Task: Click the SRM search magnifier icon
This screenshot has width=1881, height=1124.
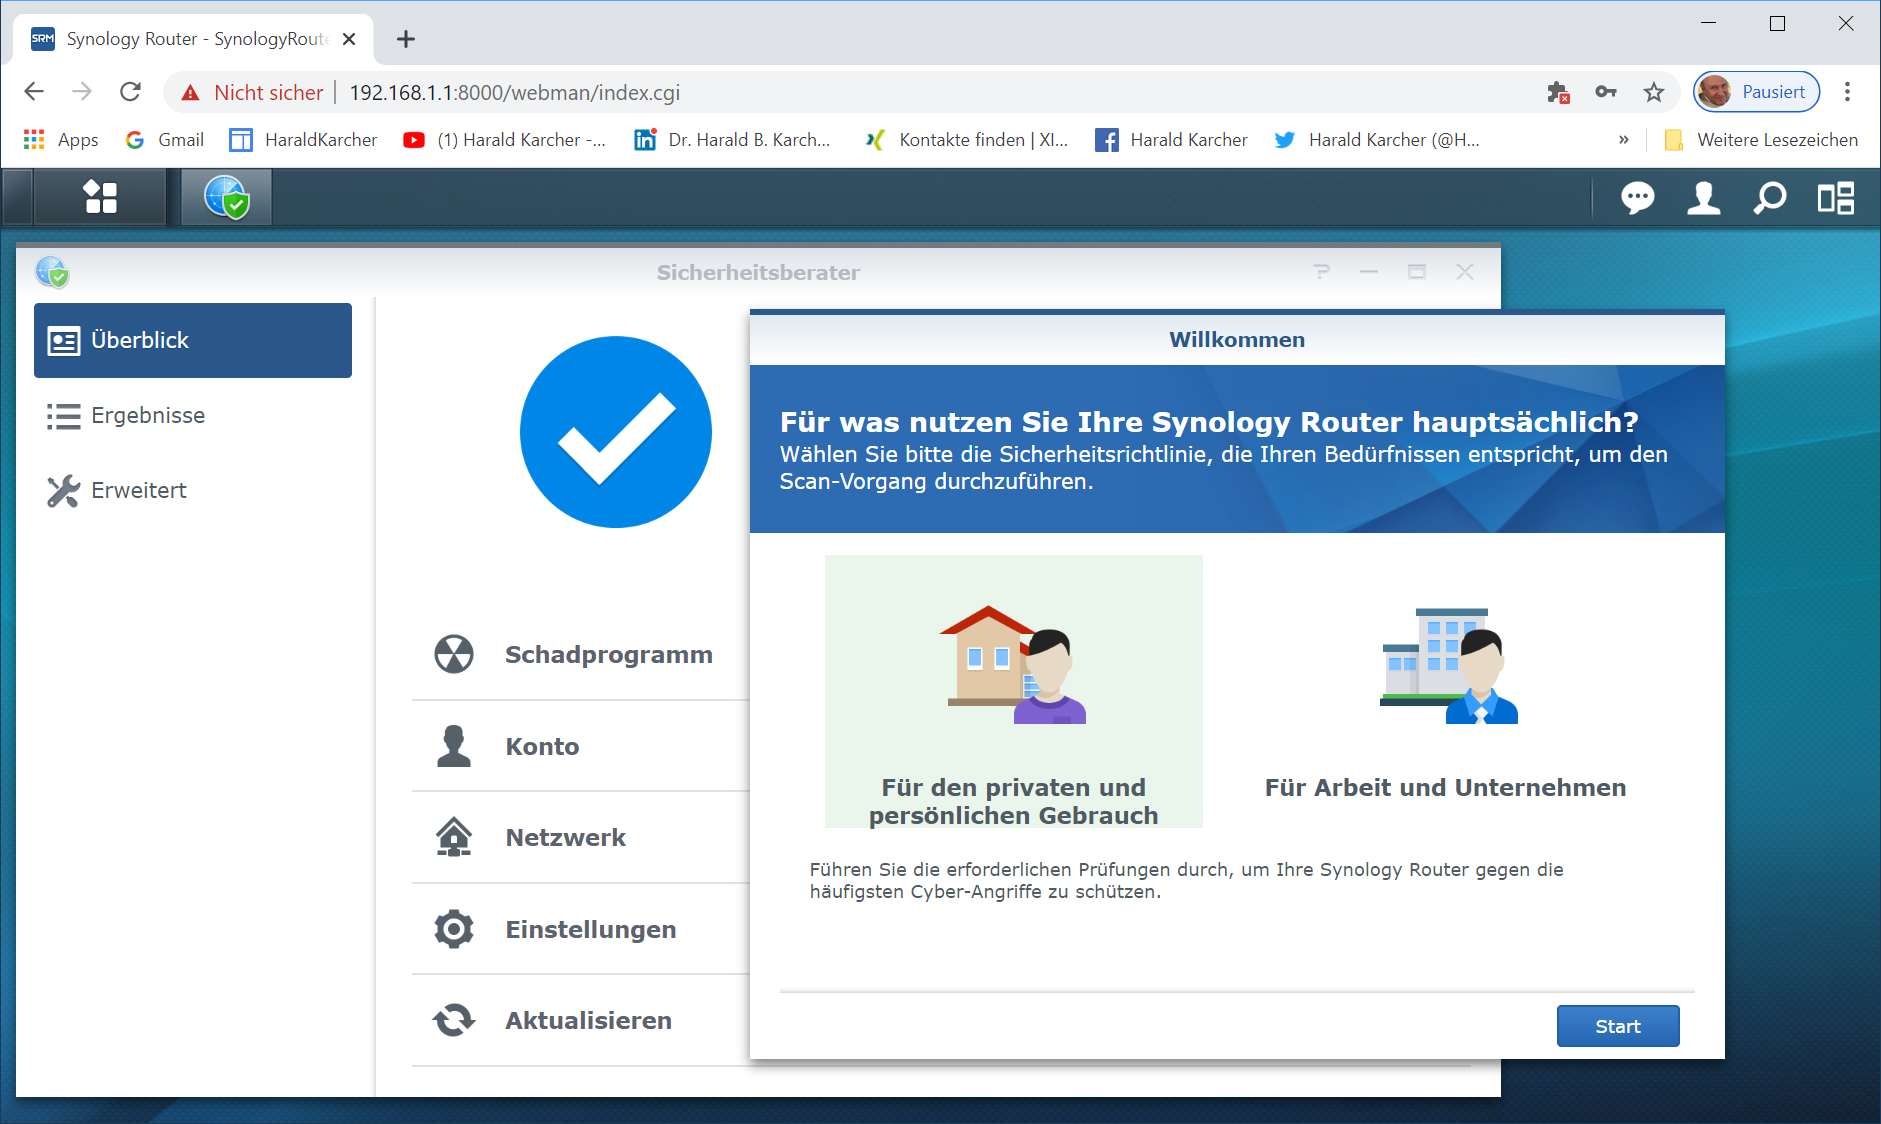Action: [1770, 198]
